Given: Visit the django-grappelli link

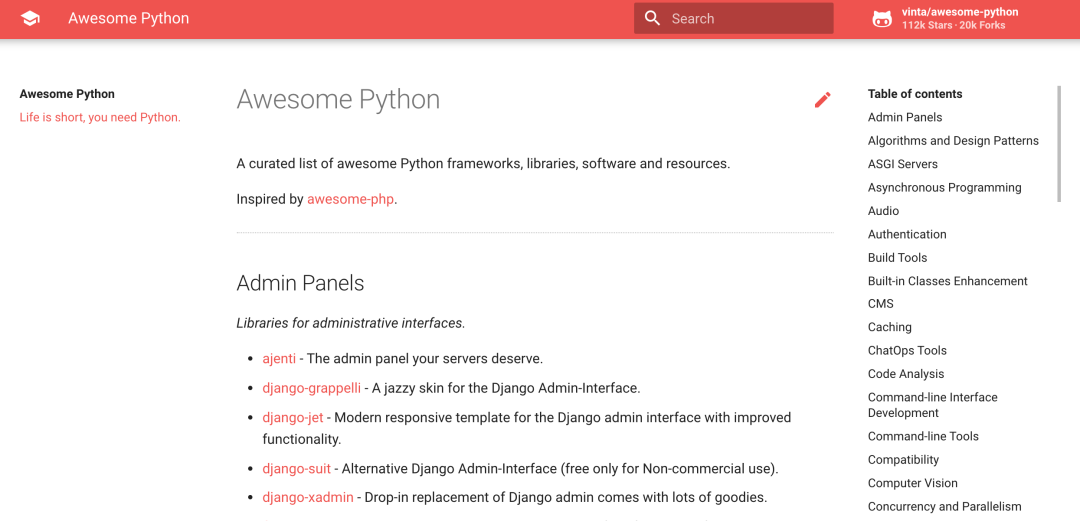Looking at the screenshot, I should (x=311, y=388).
